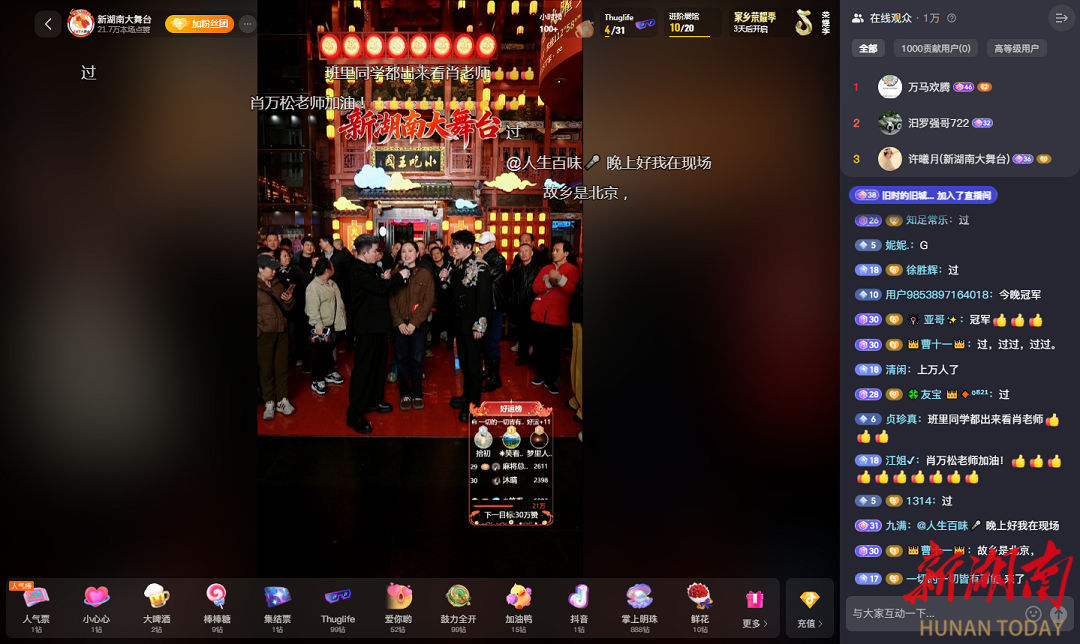Open 新湖南大舞台 streamer avatar
1080x644 pixels.
click(x=80, y=23)
